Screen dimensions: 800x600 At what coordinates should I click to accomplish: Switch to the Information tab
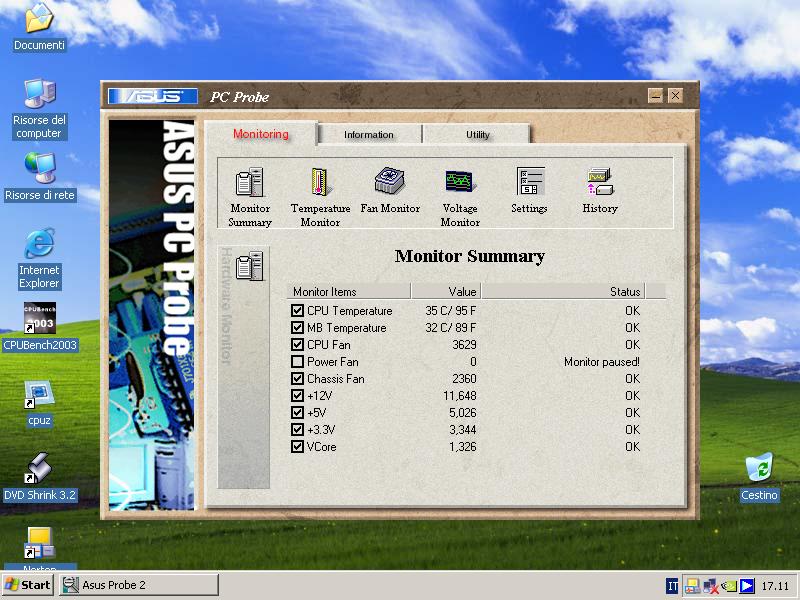(369, 135)
